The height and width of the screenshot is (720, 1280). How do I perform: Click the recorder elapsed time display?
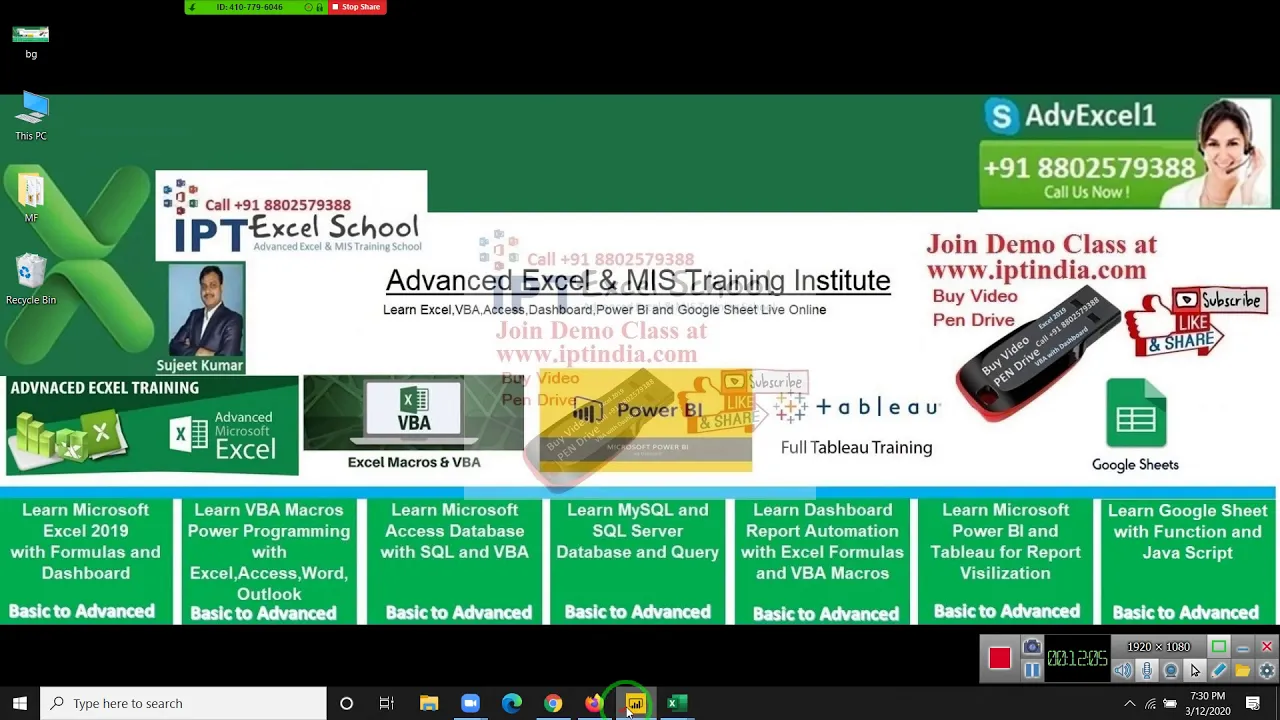pos(1078,658)
